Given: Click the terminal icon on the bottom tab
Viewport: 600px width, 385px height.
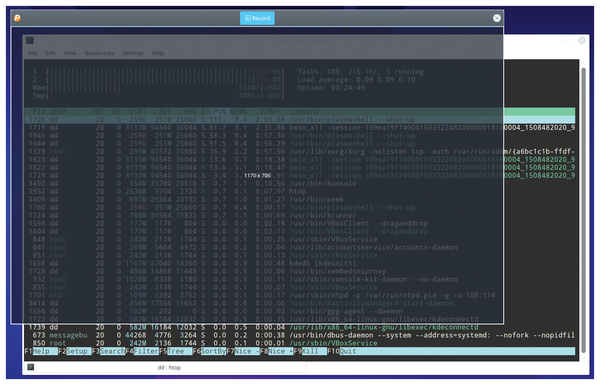Looking at the screenshot, I should (x=31, y=367).
